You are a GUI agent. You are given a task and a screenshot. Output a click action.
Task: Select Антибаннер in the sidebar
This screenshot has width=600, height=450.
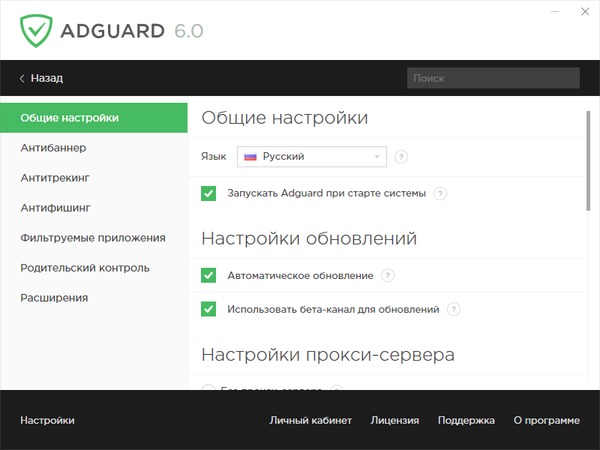[x=53, y=148]
